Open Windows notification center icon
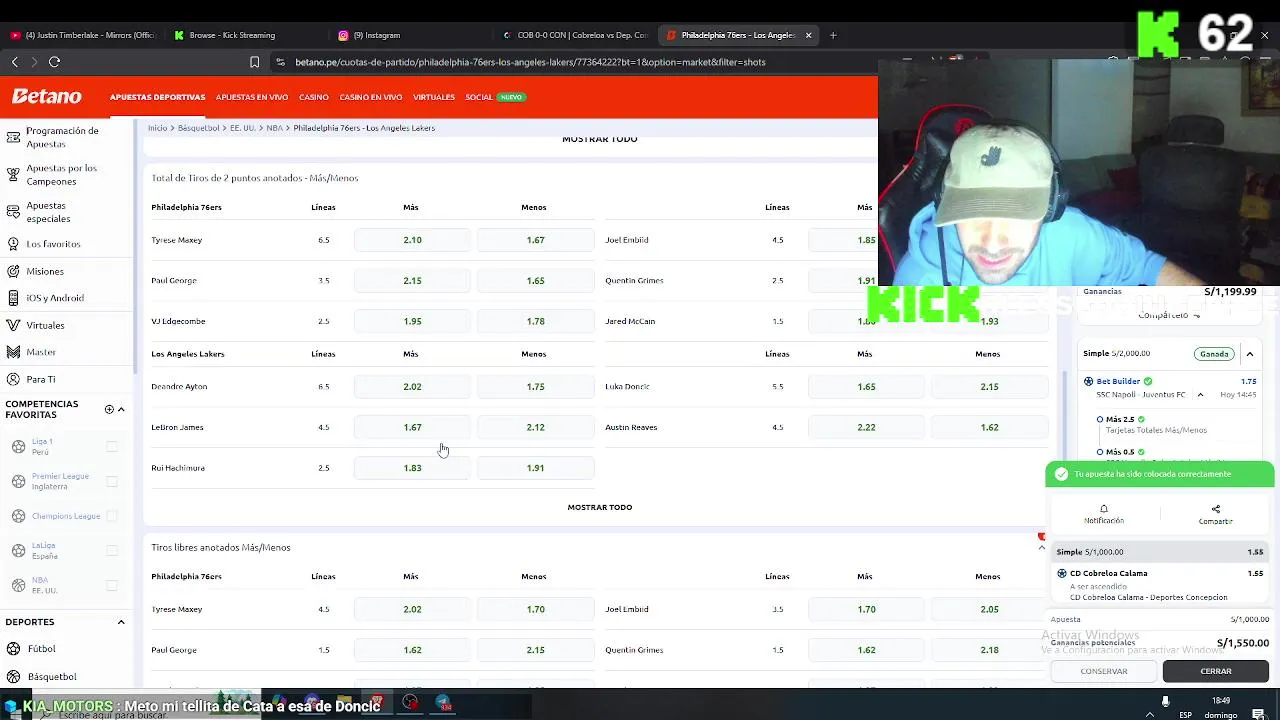This screenshot has width=1280, height=720. click(1258, 714)
